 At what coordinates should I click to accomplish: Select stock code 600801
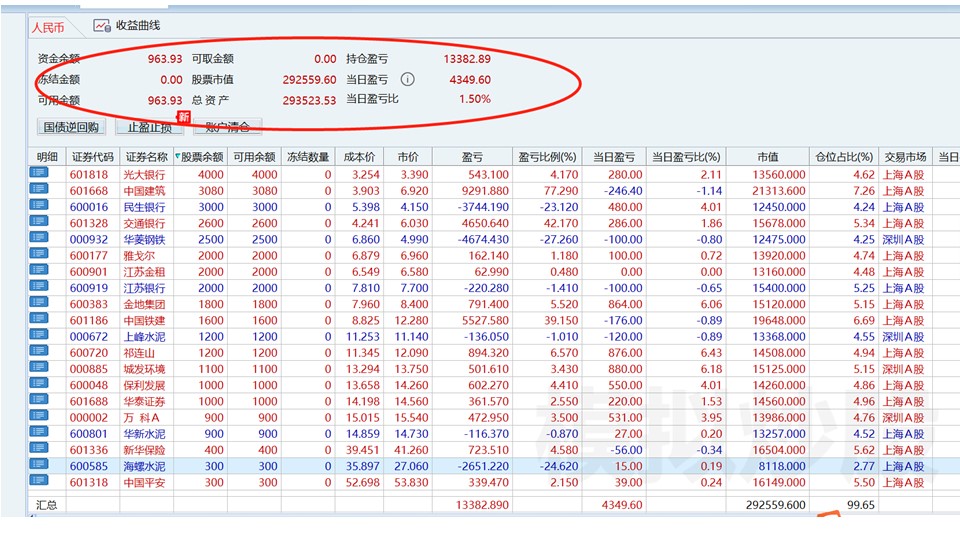(88, 434)
